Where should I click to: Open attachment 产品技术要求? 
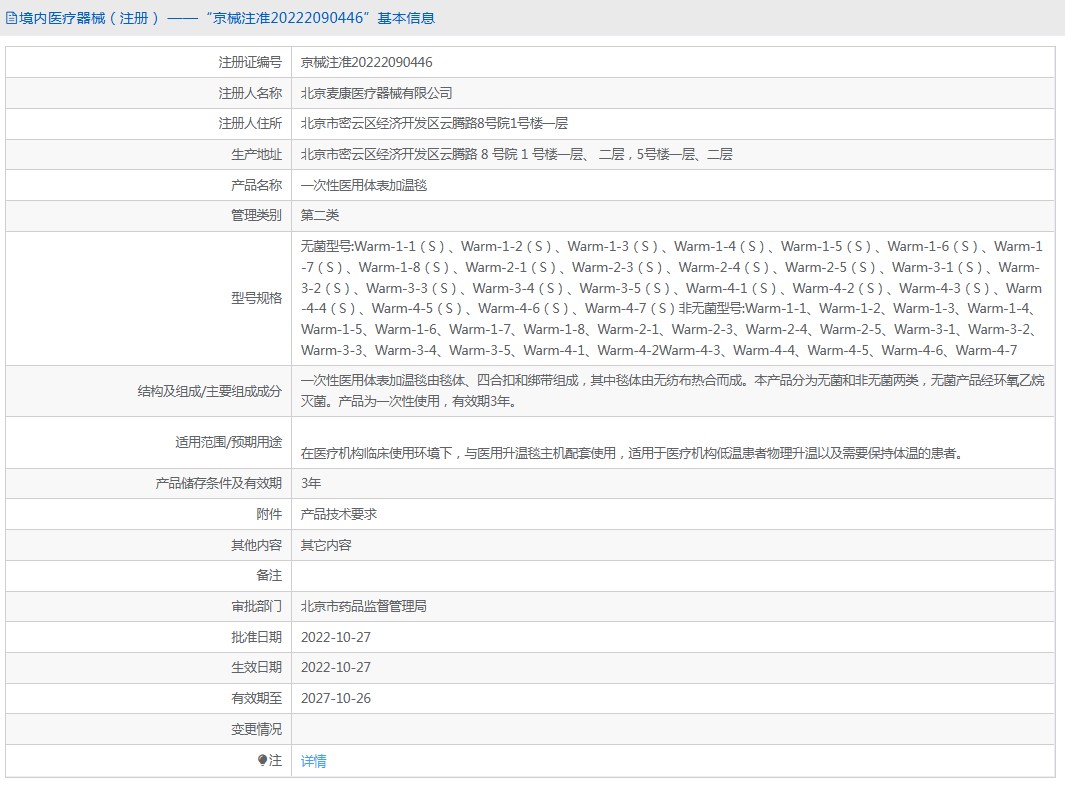coord(338,514)
